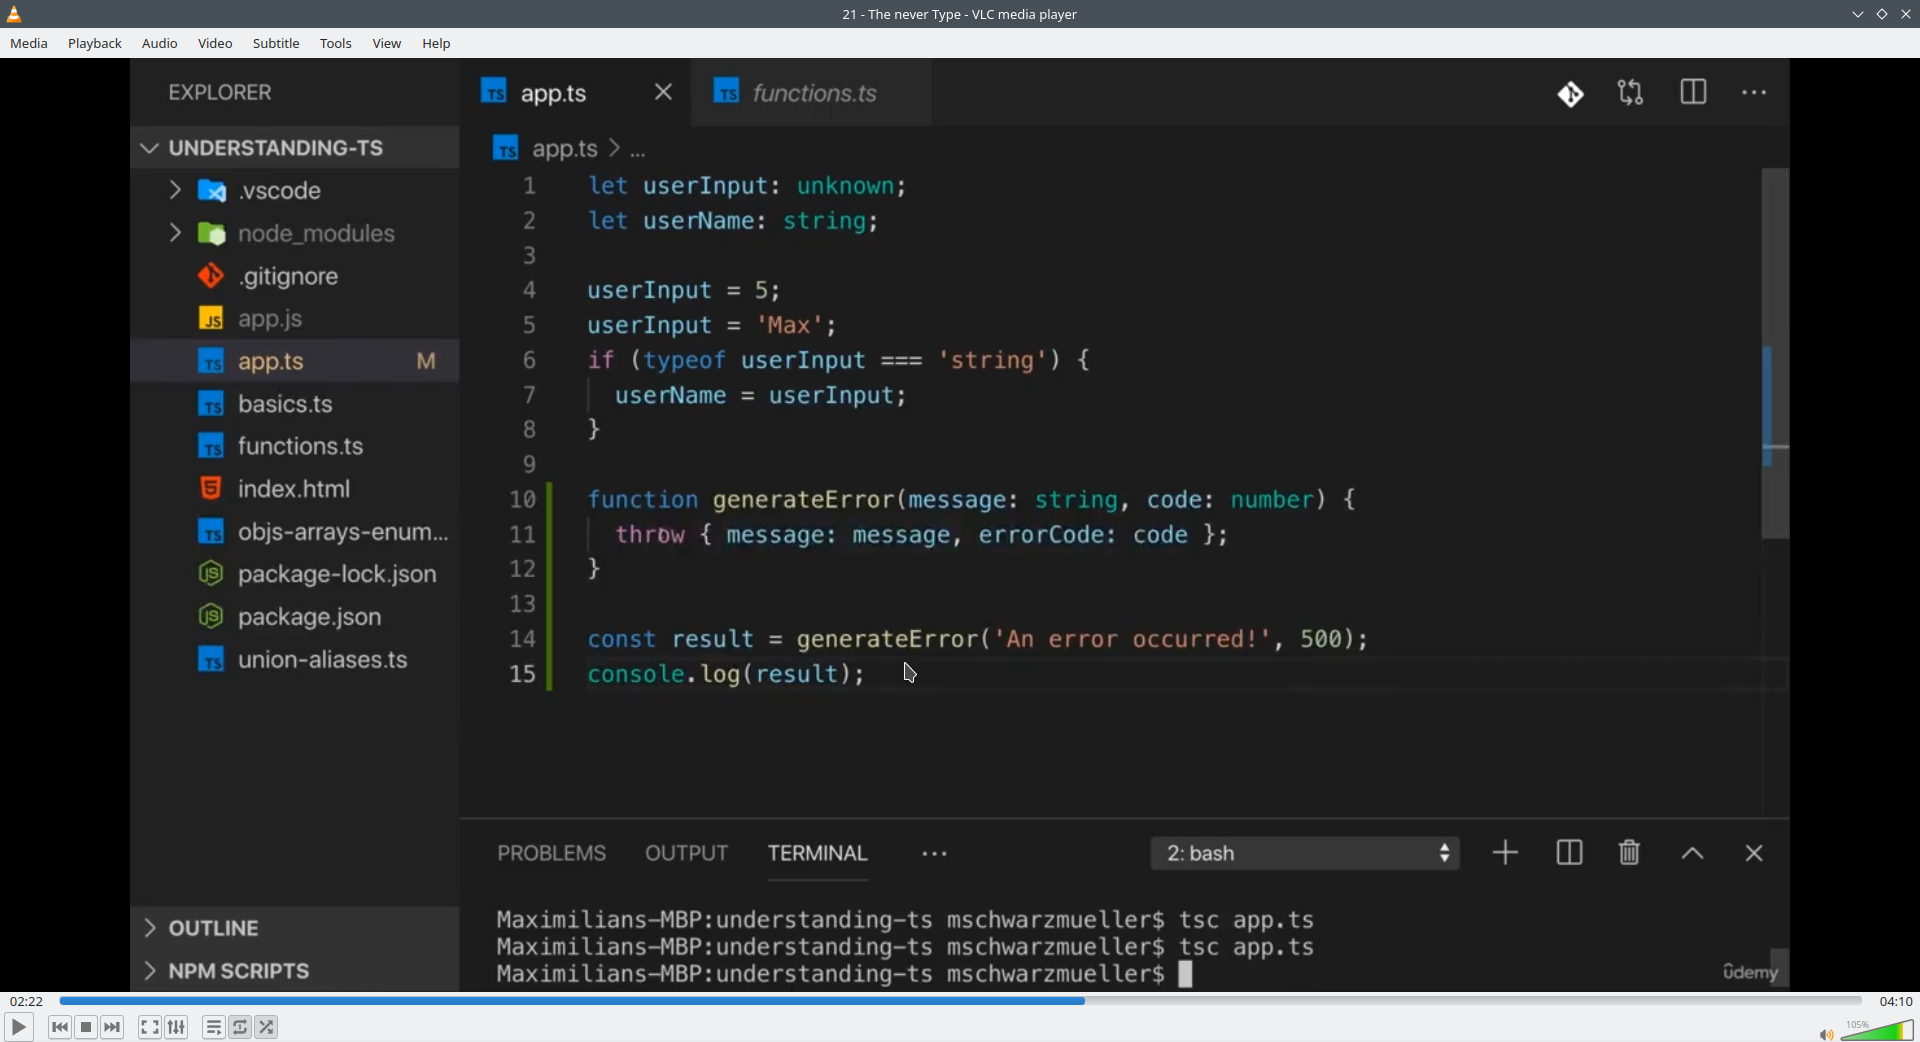Click the Play button in VLC

[x=18, y=1027]
